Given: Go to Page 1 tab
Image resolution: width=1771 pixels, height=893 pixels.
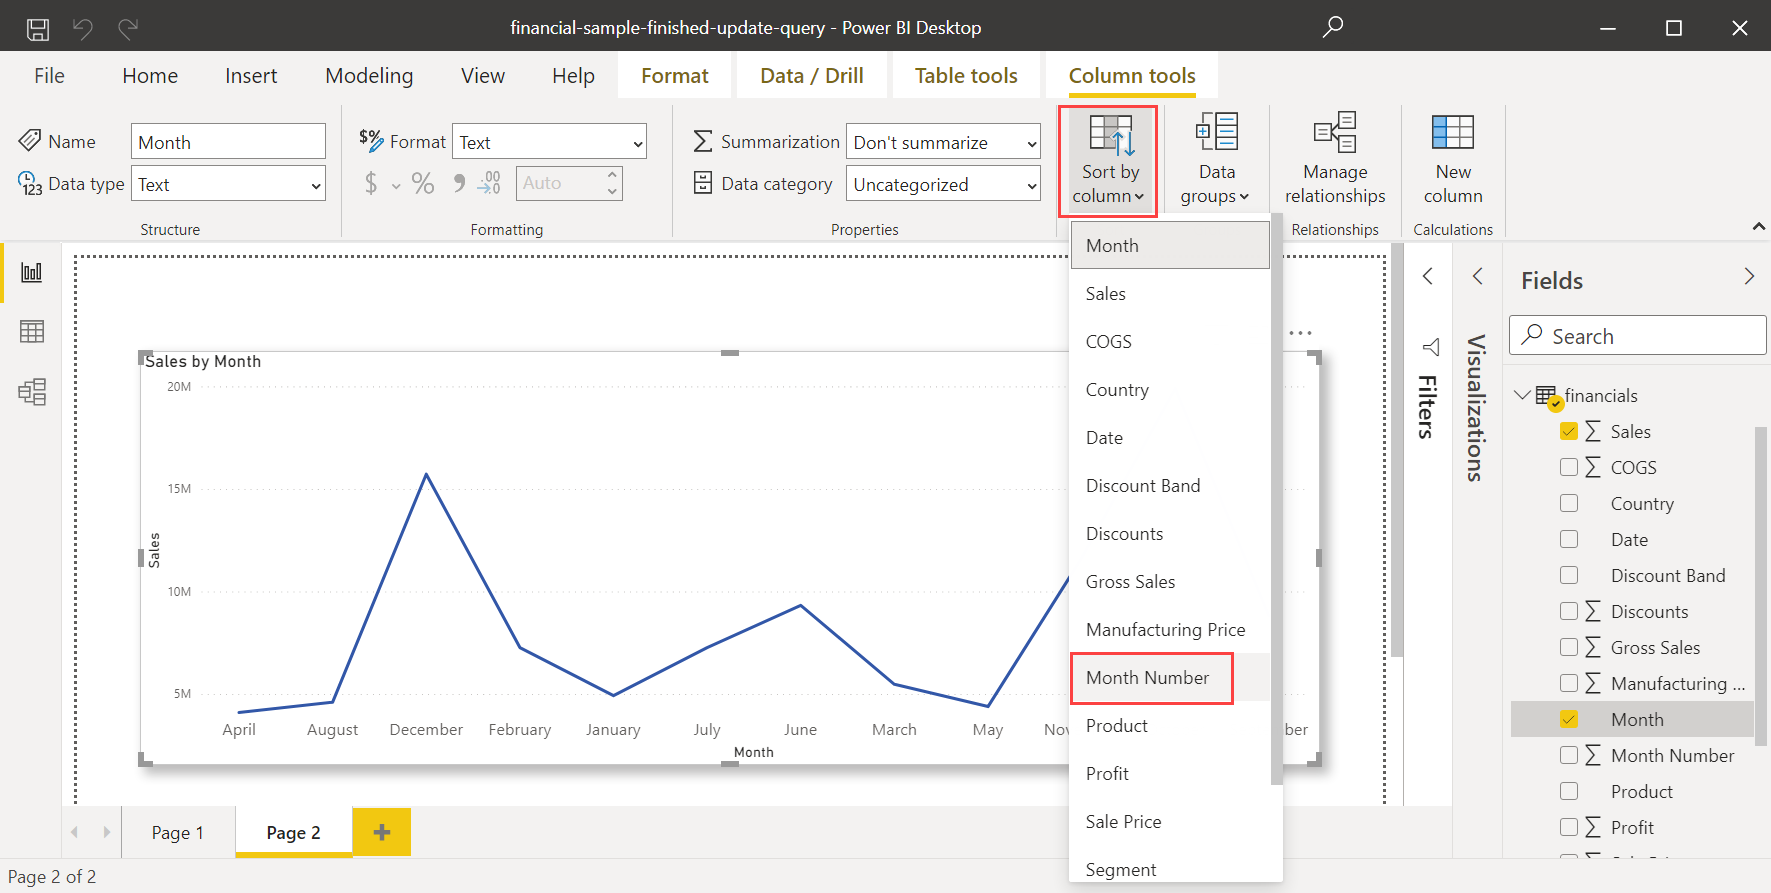Looking at the screenshot, I should pos(178,833).
